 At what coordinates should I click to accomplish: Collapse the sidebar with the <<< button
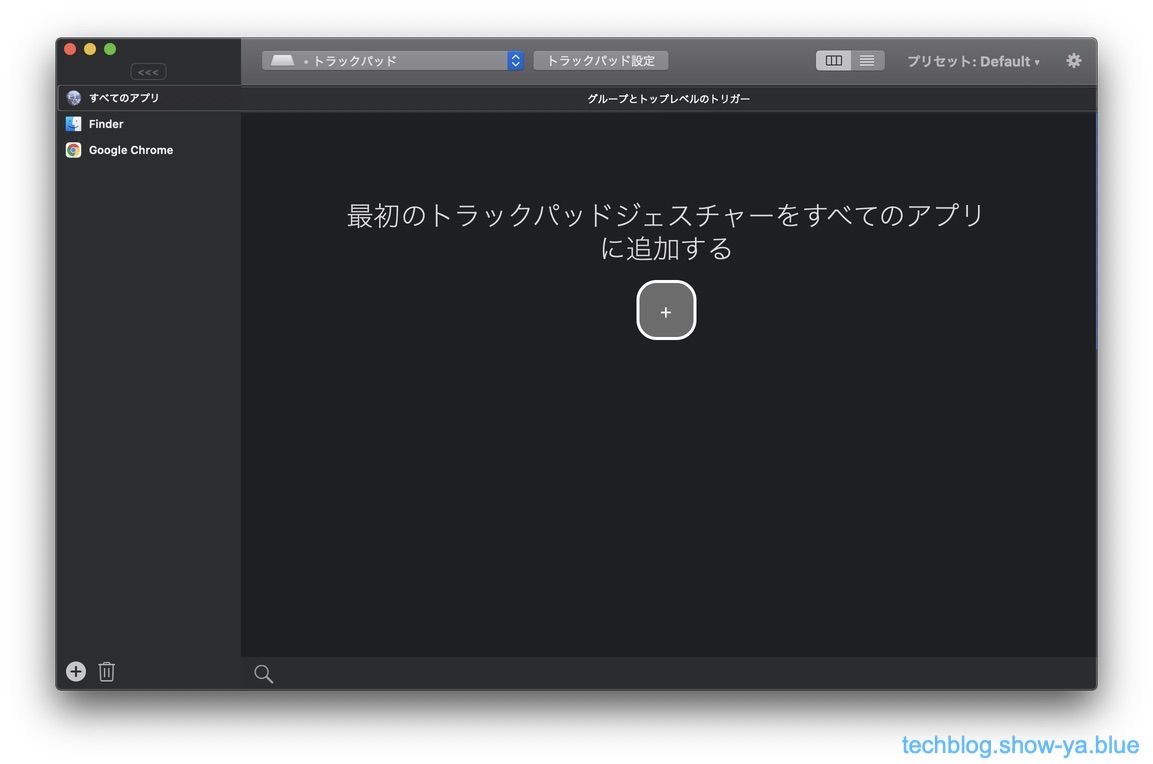pyautogui.click(x=148, y=72)
